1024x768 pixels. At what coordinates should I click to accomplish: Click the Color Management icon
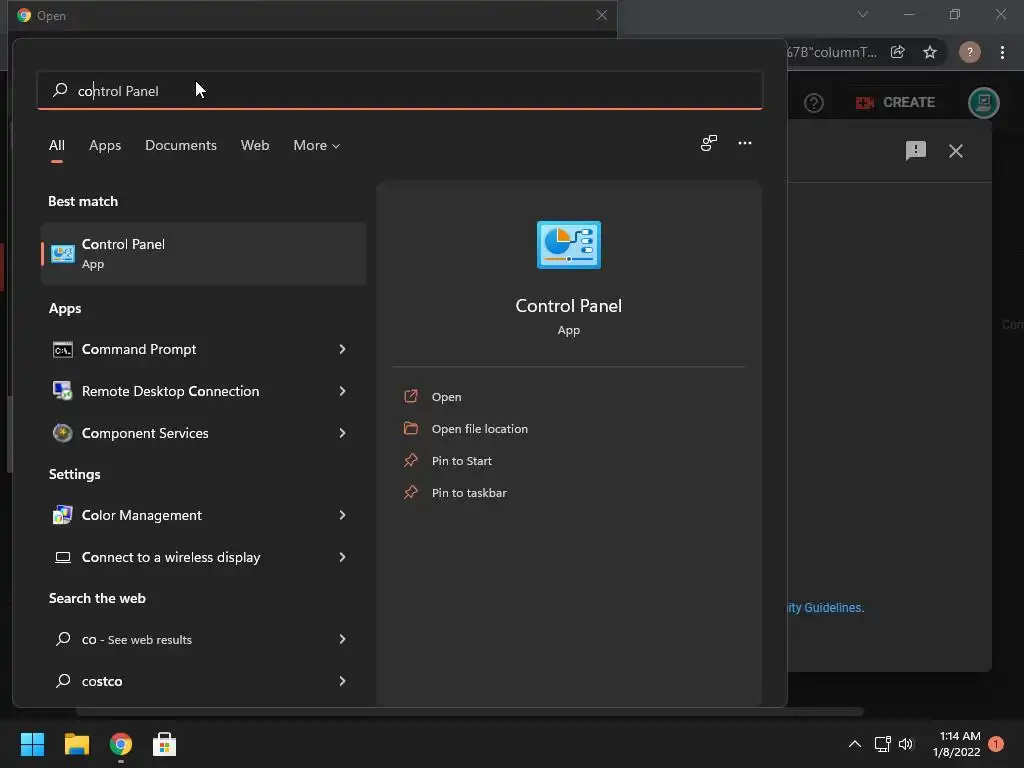[x=63, y=515]
